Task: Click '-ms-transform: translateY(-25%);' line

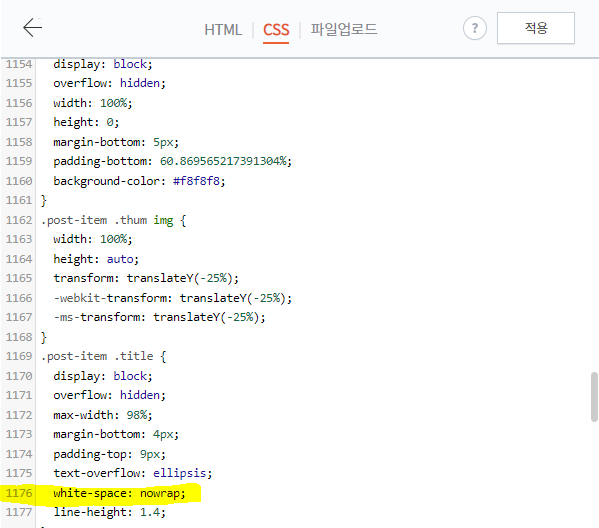Action: point(159,317)
